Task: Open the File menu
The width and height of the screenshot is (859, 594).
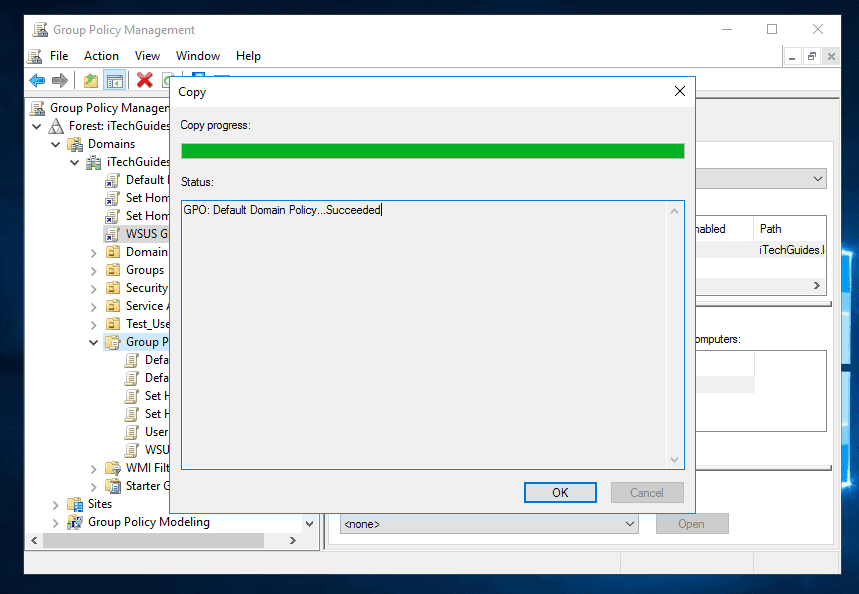Action: click(x=59, y=56)
